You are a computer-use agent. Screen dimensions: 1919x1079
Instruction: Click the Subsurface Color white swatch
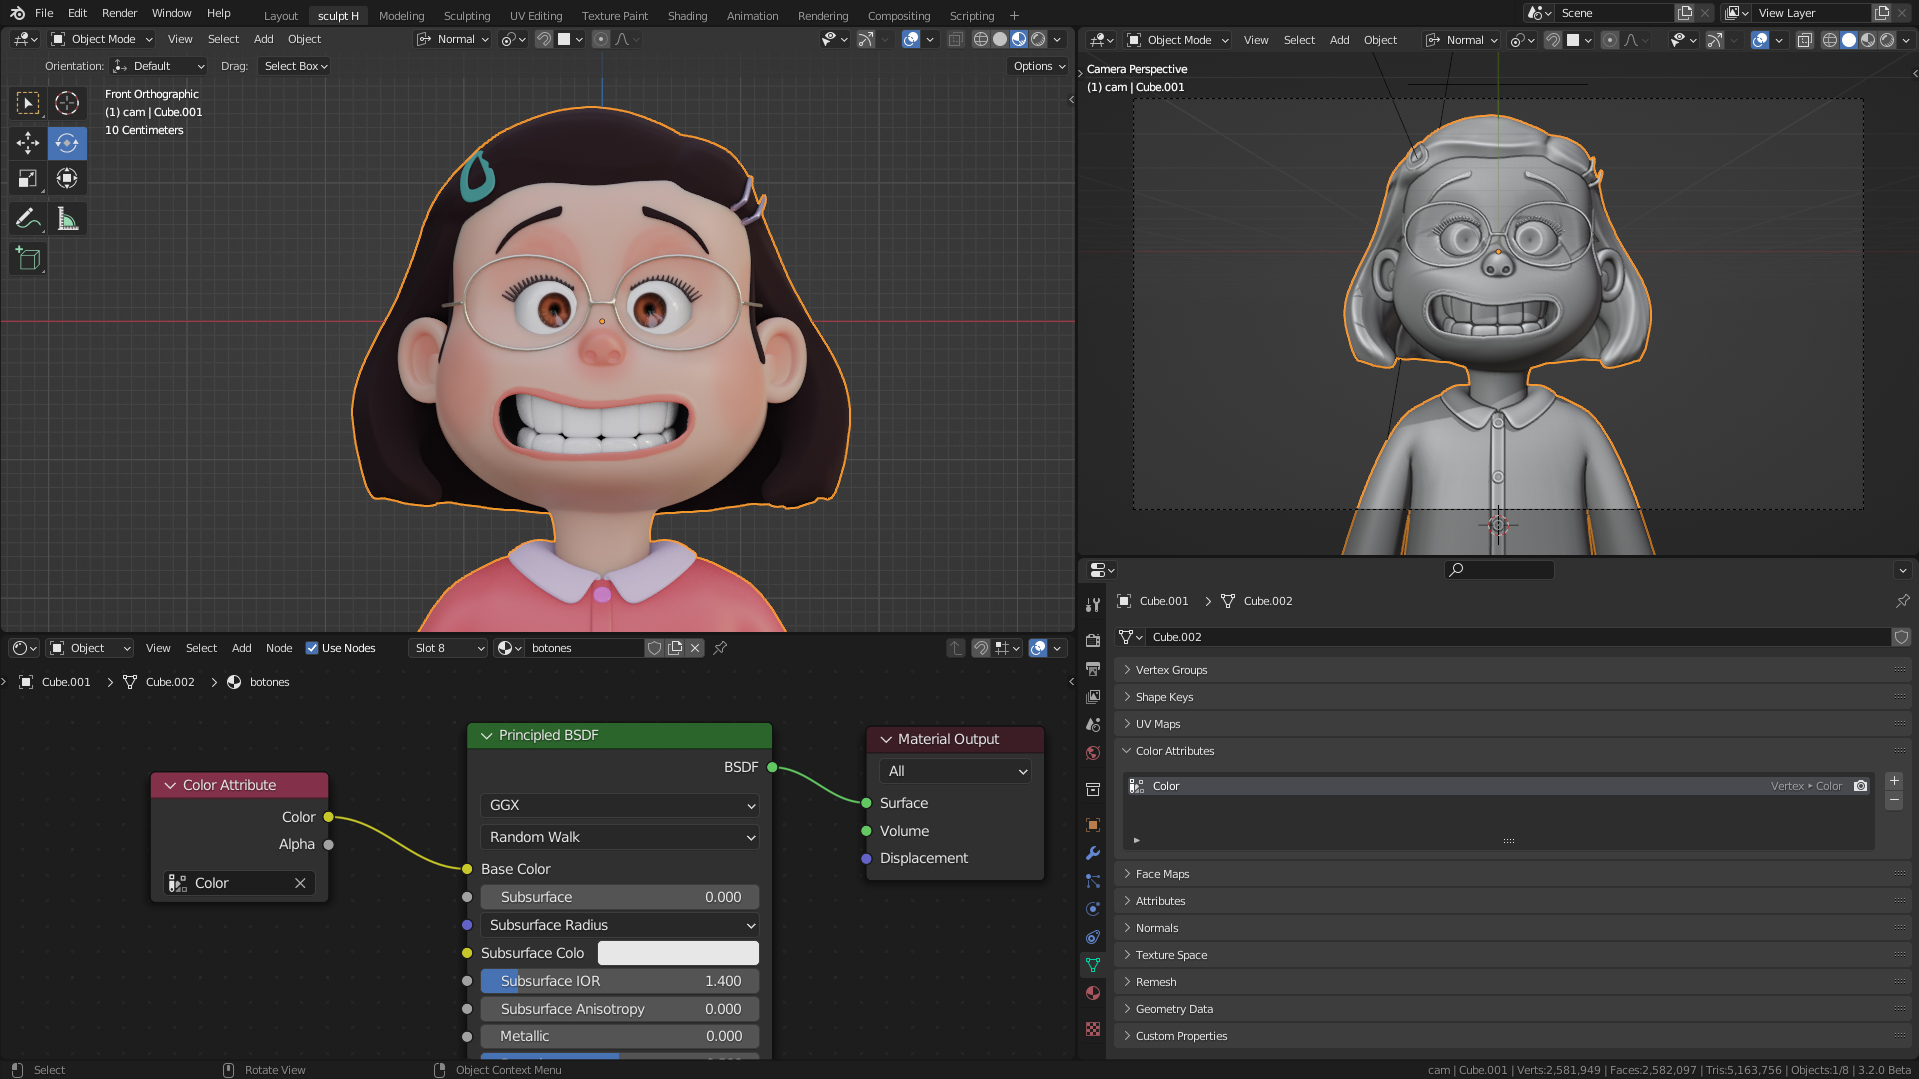click(678, 953)
